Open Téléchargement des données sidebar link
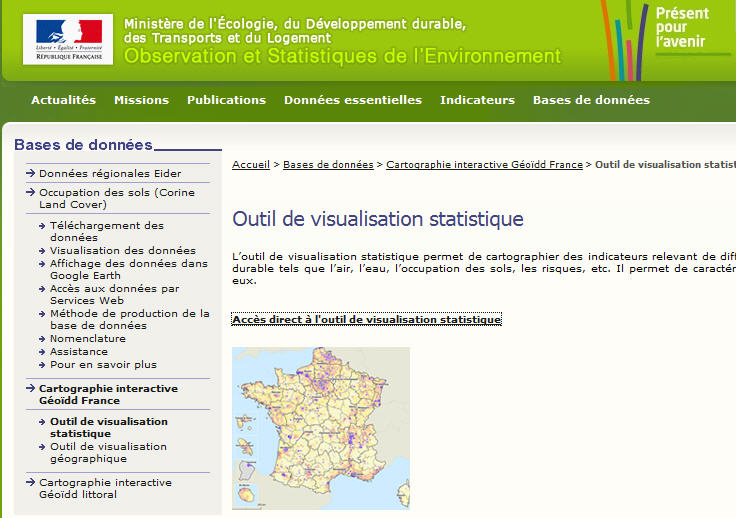 tap(107, 231)
